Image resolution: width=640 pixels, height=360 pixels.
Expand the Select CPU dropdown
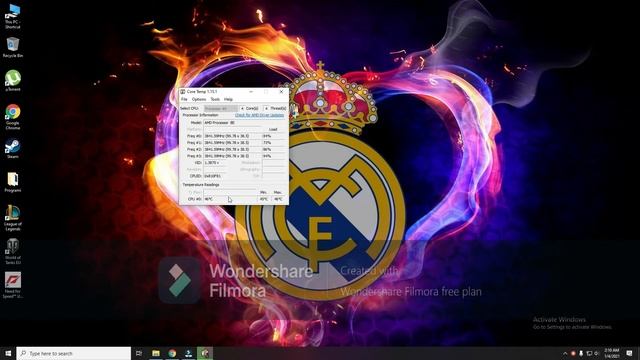(220, 109)
